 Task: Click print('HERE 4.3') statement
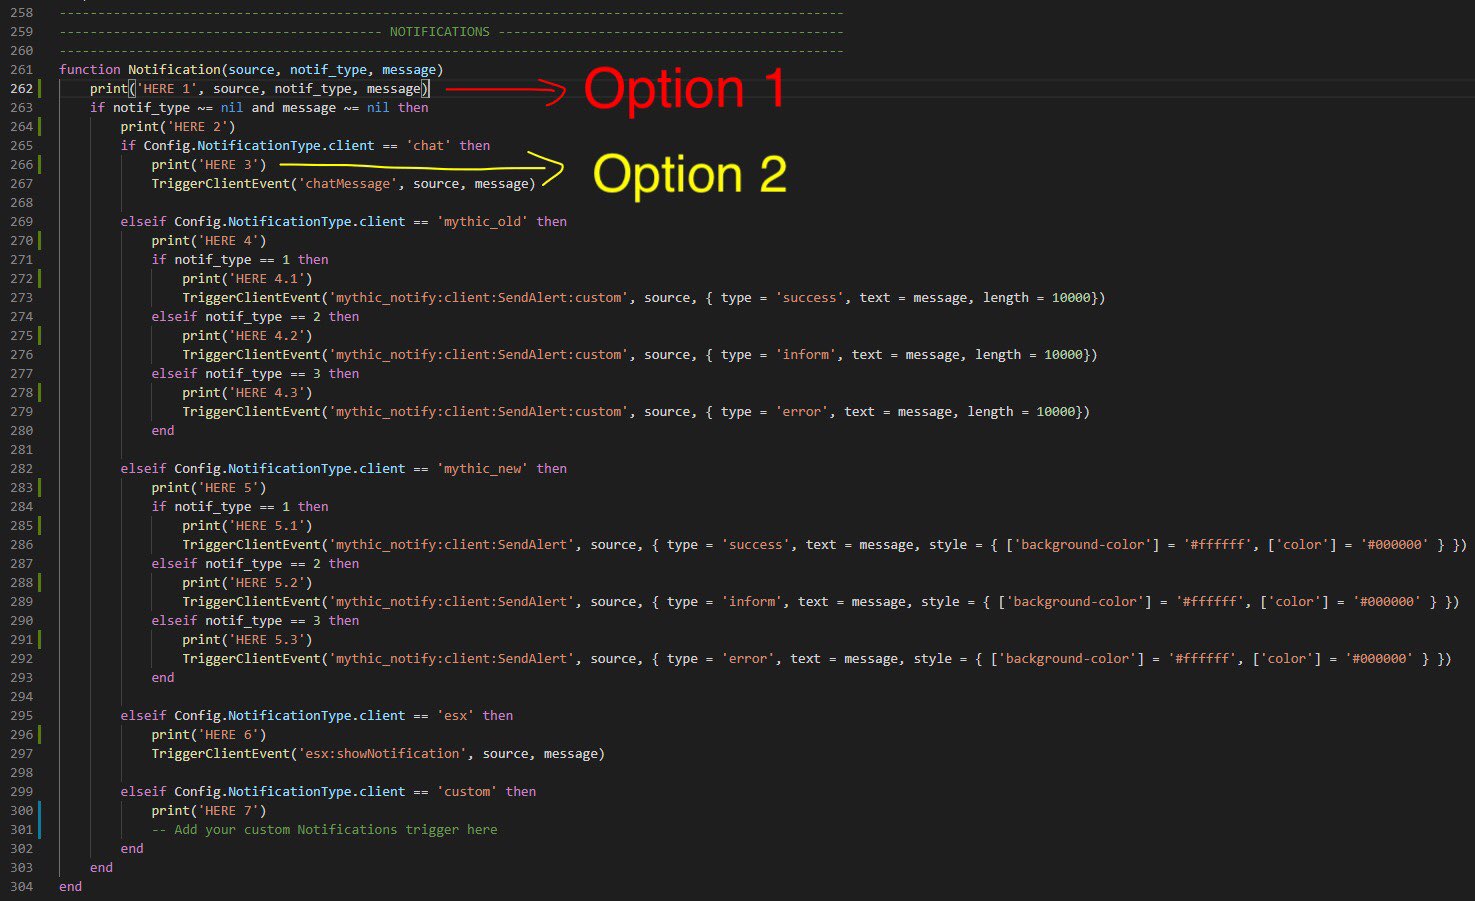click(247, 392)
